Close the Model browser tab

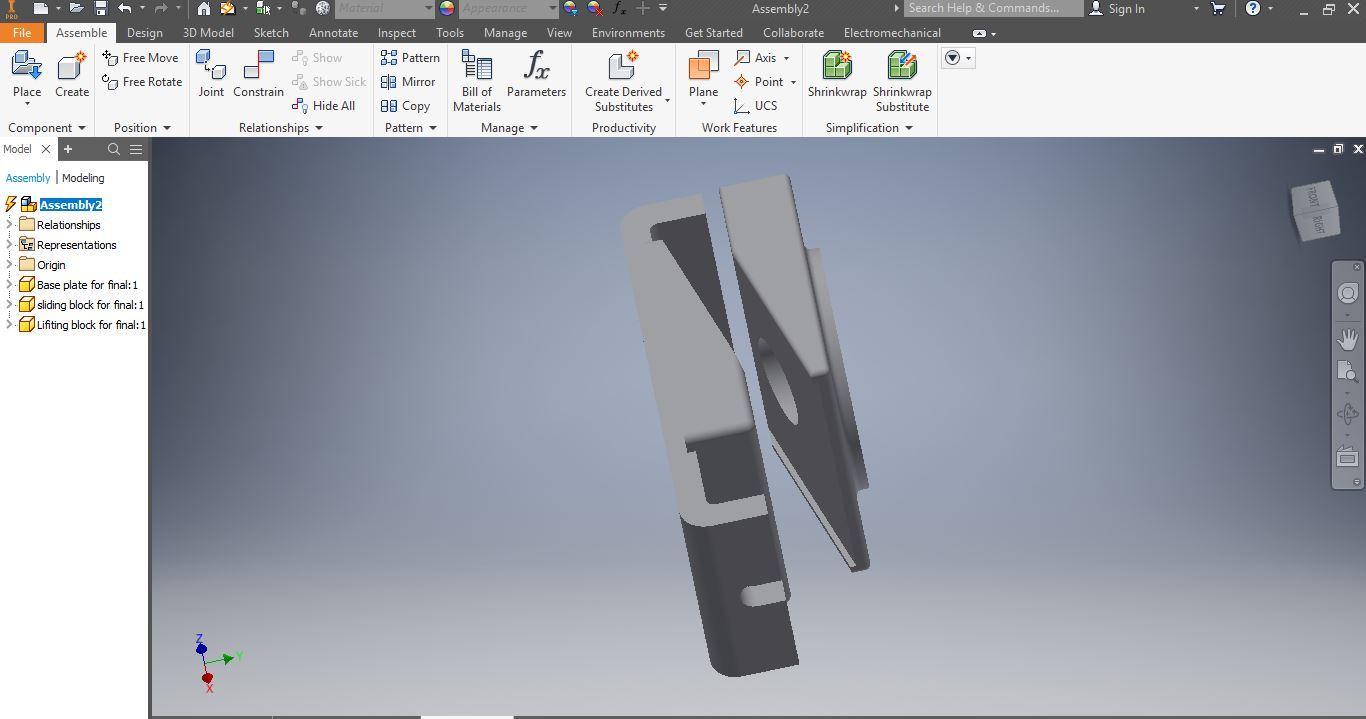tap(45, 149)
